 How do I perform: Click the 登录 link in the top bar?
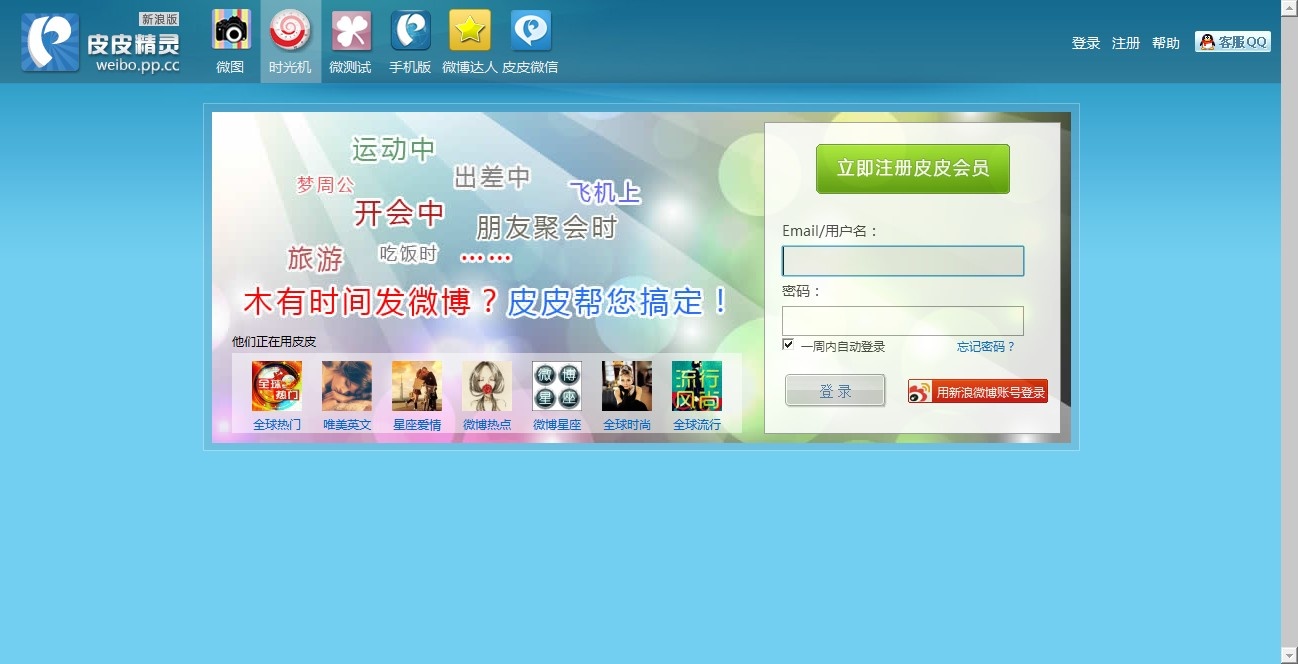1086,43
